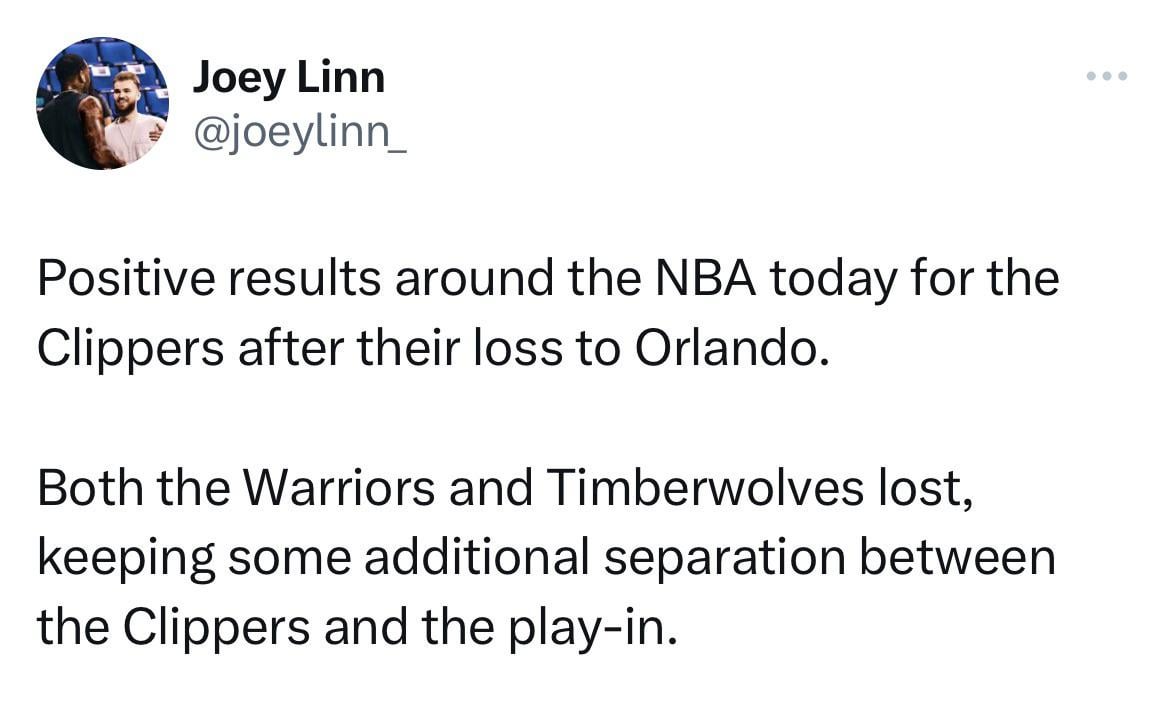Open the Joey Linn display name link

coord(288,77)
